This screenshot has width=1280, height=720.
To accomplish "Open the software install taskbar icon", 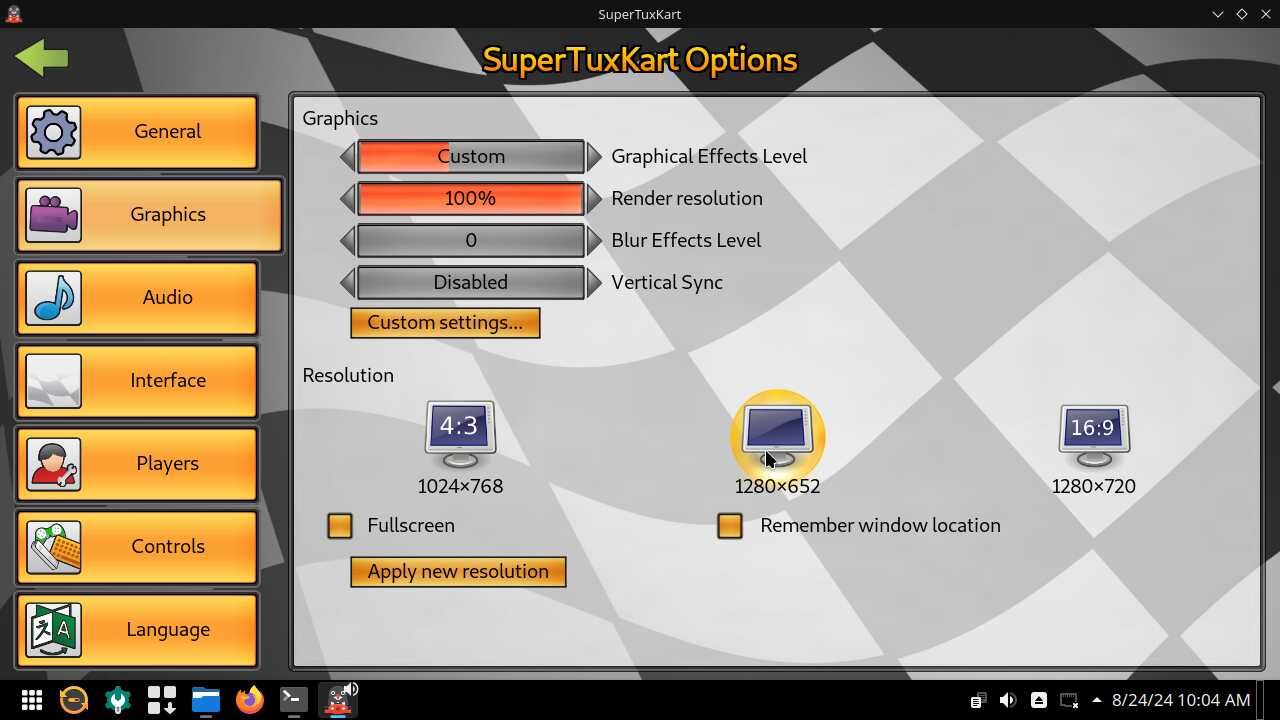I will [x=162, y=700].
